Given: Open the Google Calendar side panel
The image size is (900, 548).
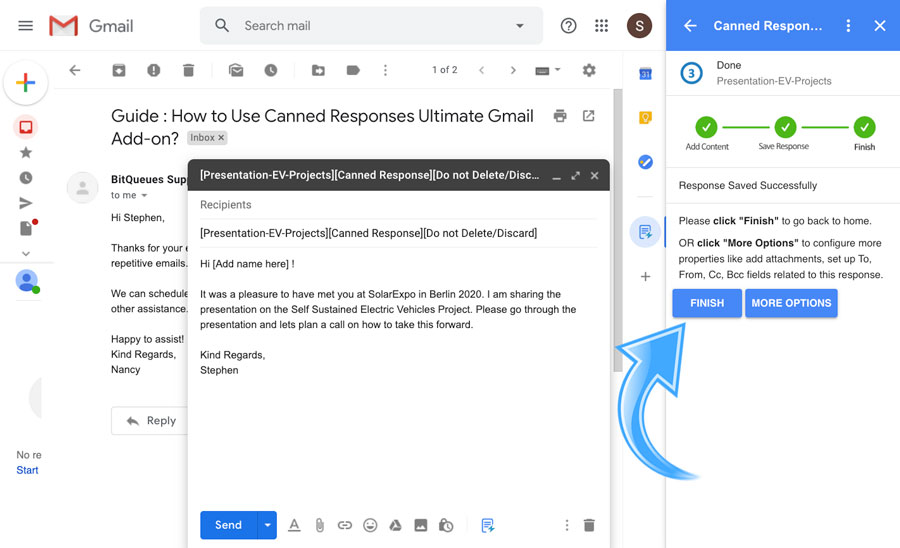Looking at the screenshot, I should (645, 73).
